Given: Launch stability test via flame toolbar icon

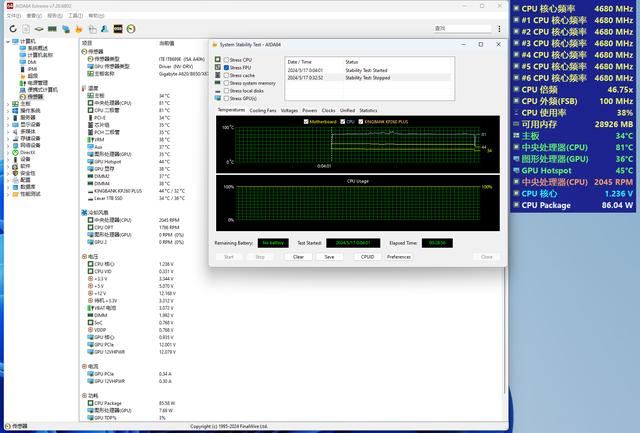Looking at the screenshot, I should (79, 29).
